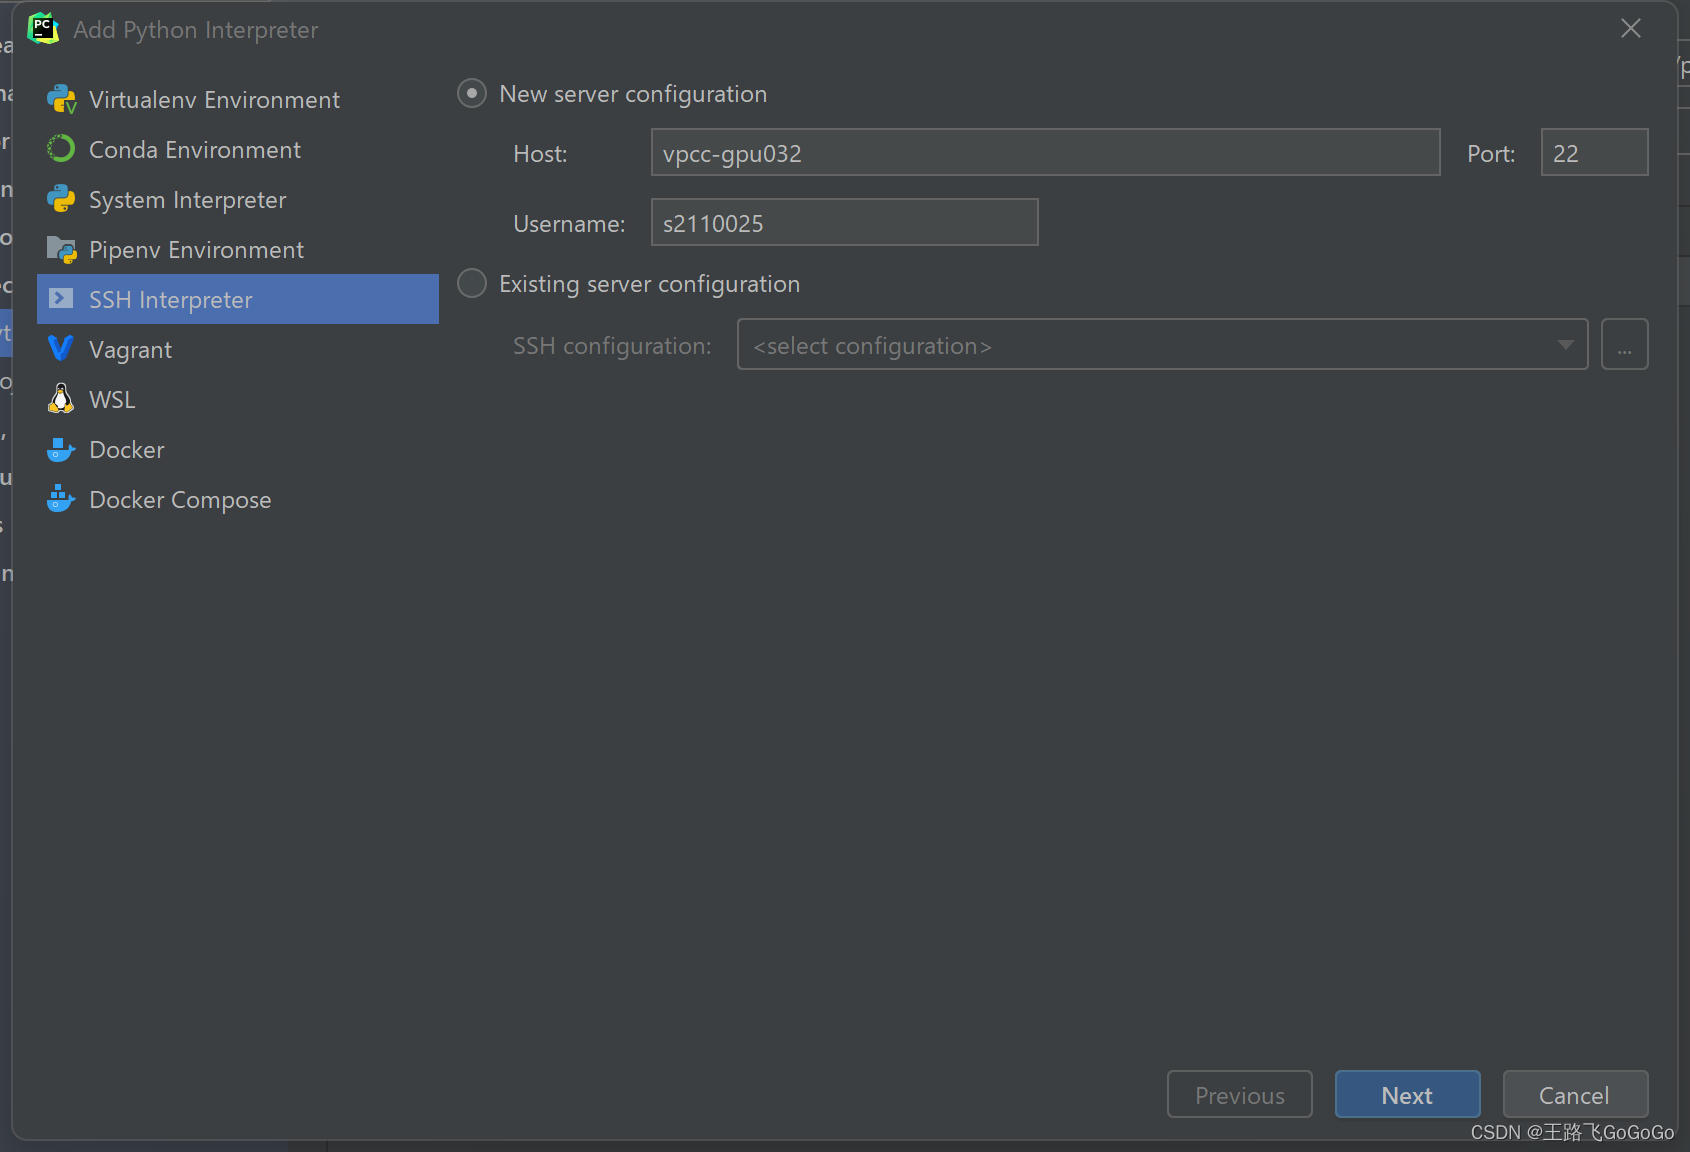This screenshot has width=1690, height=1152.
Task: Click the Existing server configuration label
Action: tap(650, 284)
